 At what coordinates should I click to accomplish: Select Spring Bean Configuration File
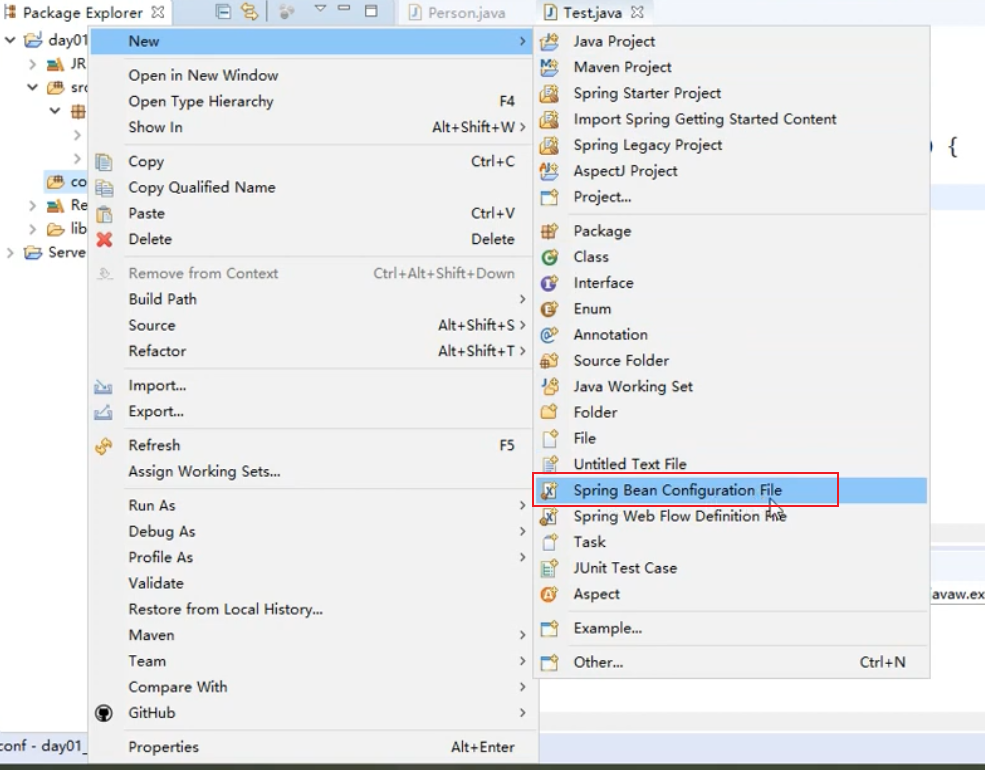pos(731,491)
